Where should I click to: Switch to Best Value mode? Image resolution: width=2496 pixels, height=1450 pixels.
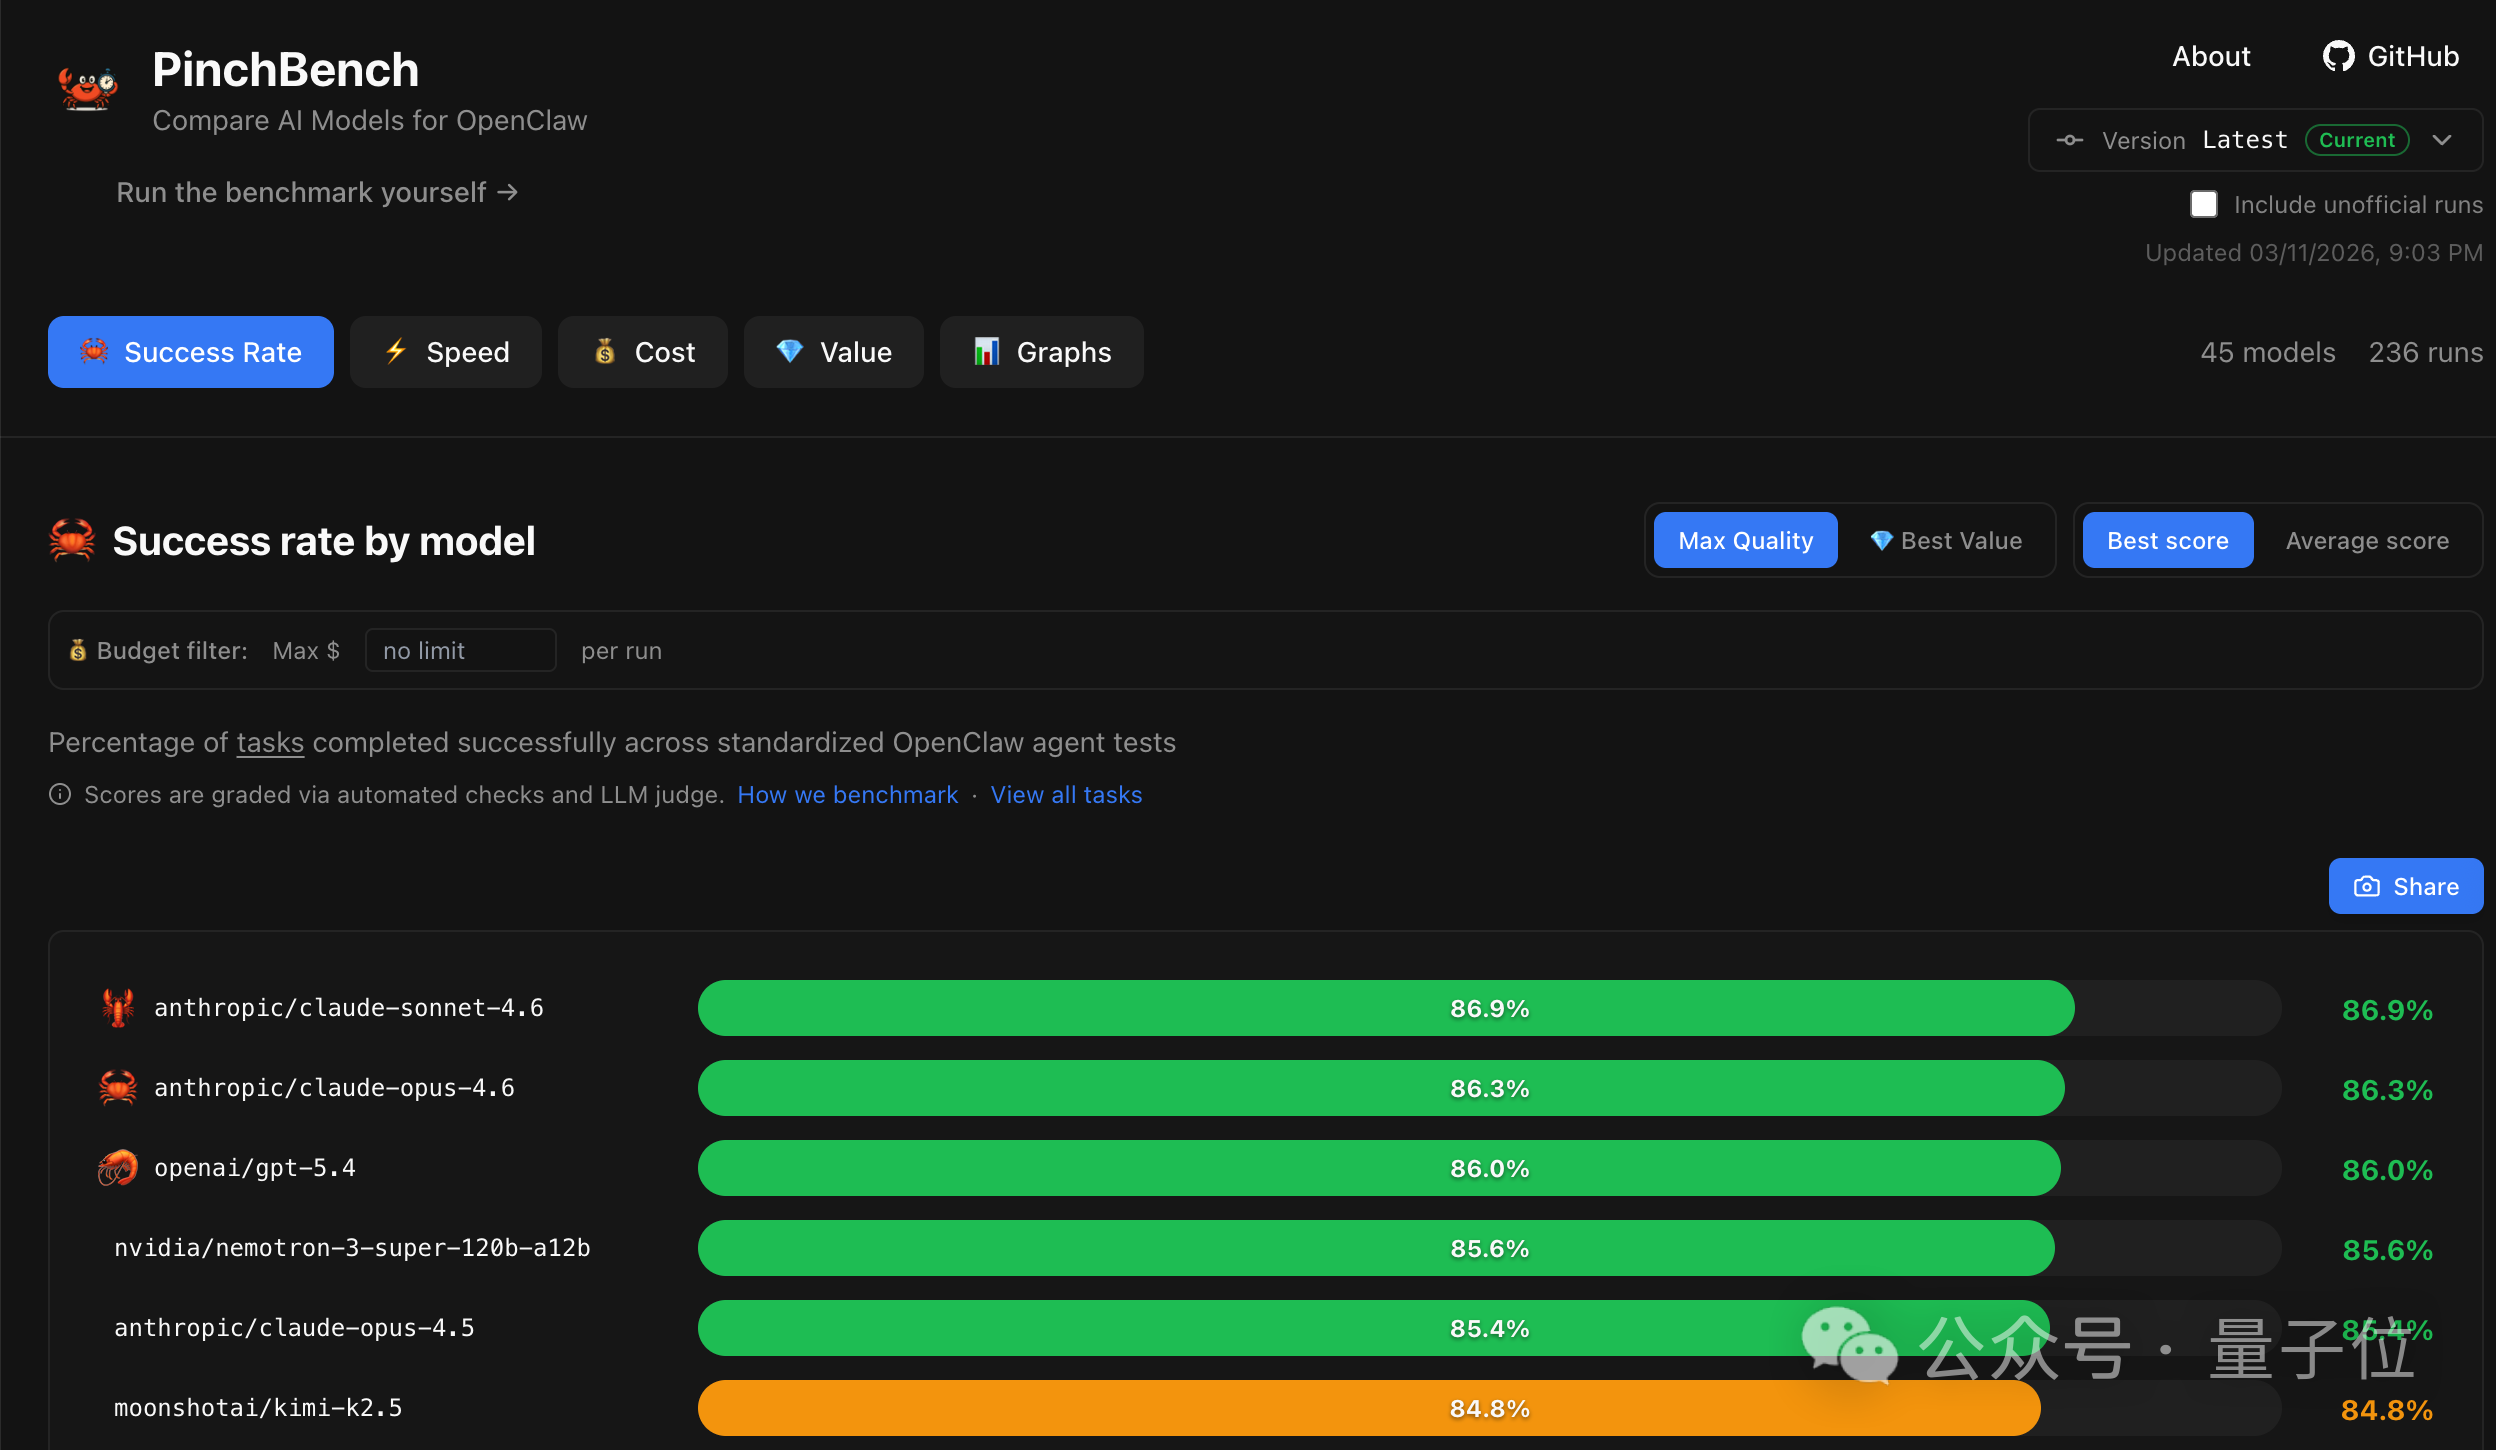coord(1946,540)
